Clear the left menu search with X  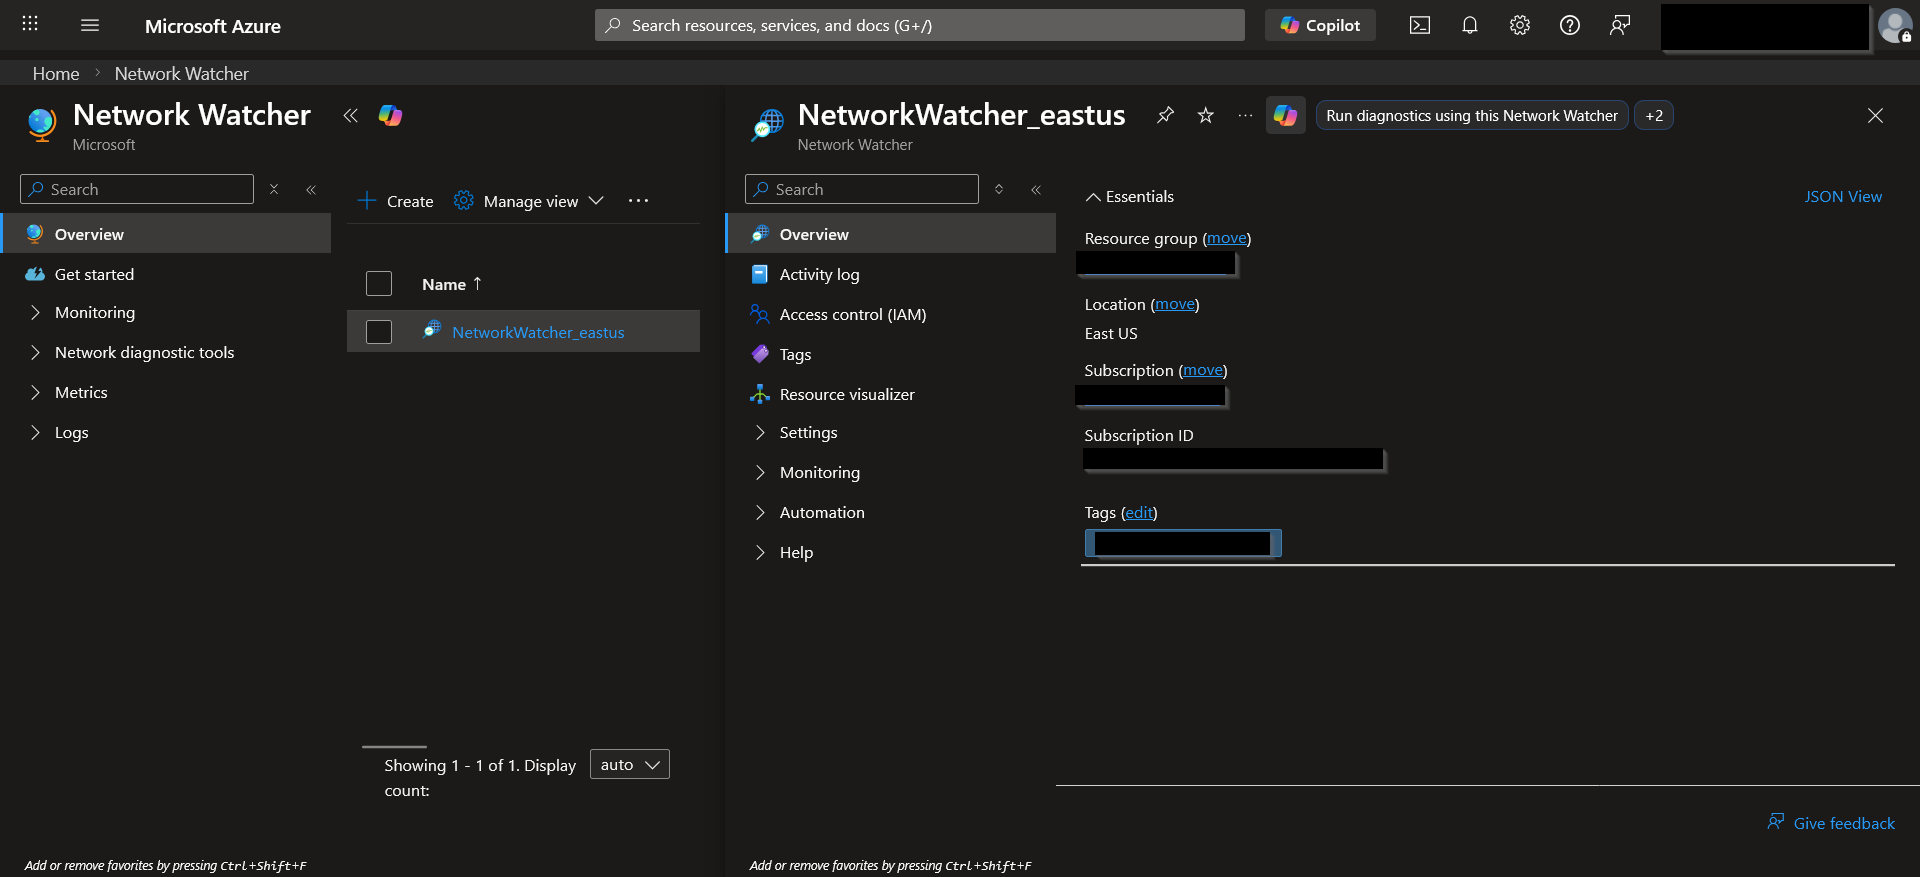(x=273, y=189)
